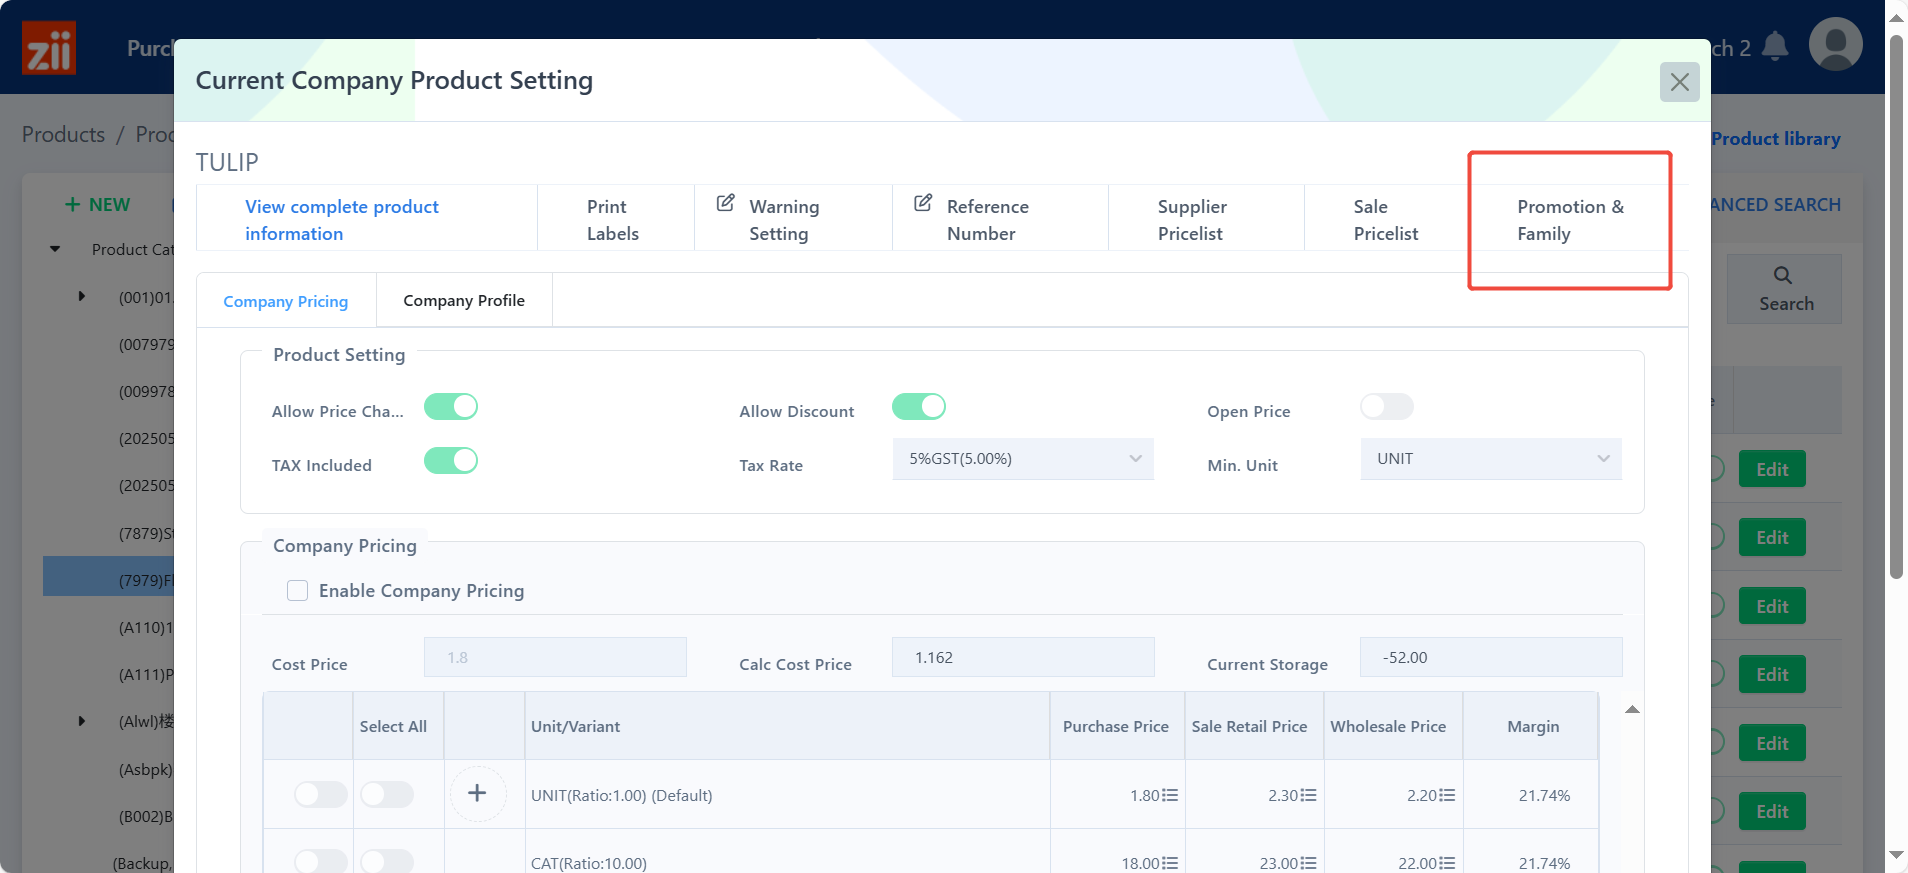Click the up arrow beside pricing table
Image resolution: width=1908 pixels, height=873 pixels.
(x=1632, y=709)
